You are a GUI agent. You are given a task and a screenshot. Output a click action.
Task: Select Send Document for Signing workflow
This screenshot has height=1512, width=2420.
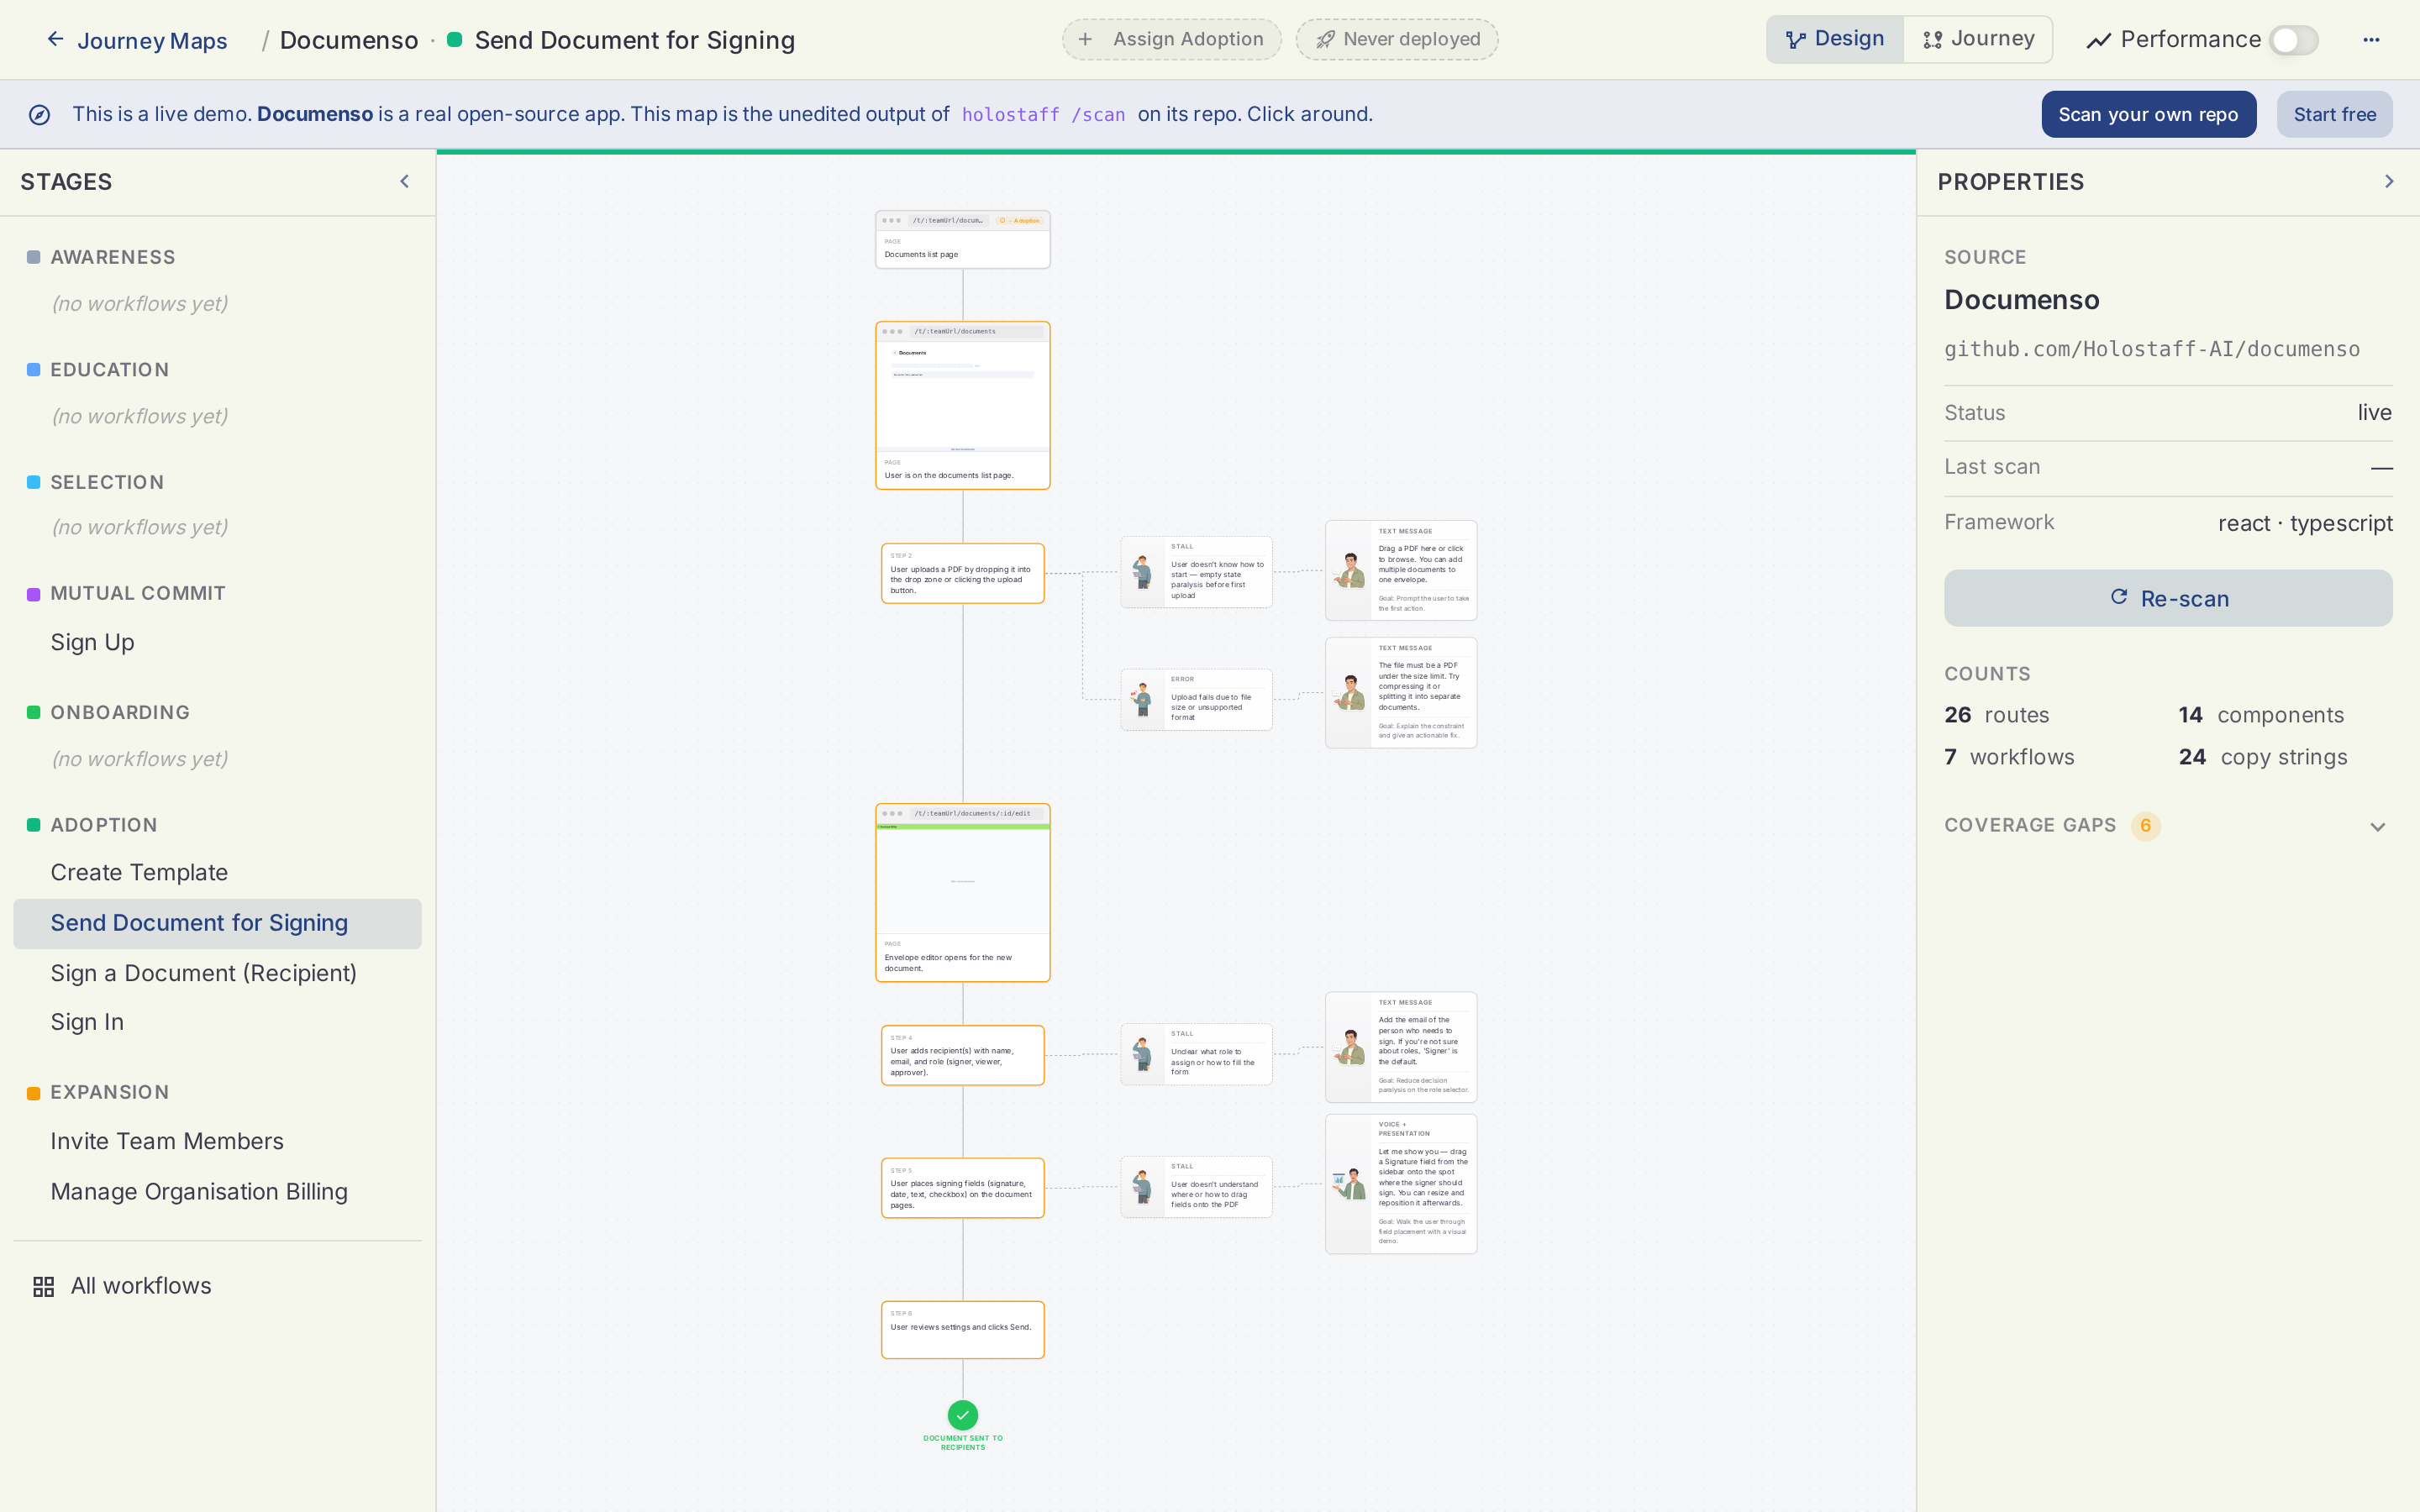217,923
